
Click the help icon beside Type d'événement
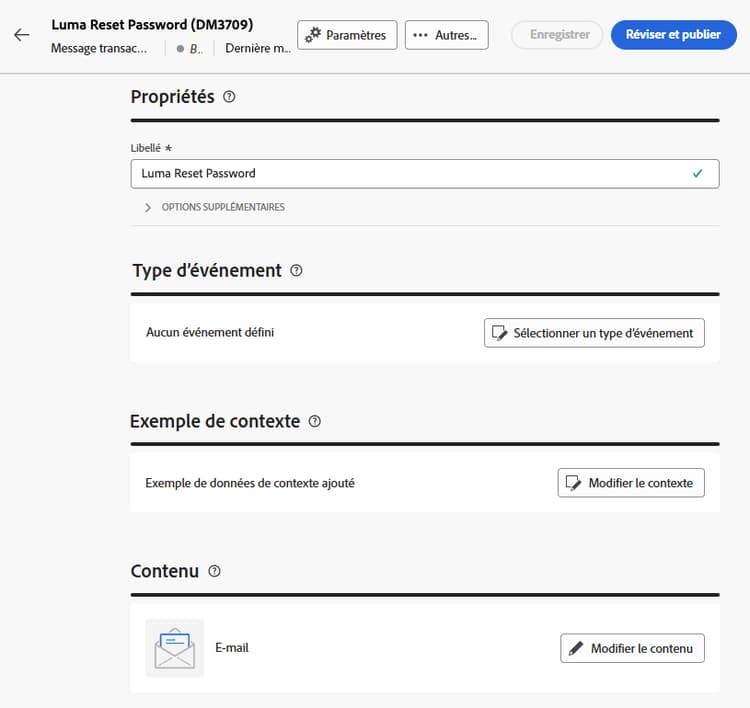tap(296, 271)
